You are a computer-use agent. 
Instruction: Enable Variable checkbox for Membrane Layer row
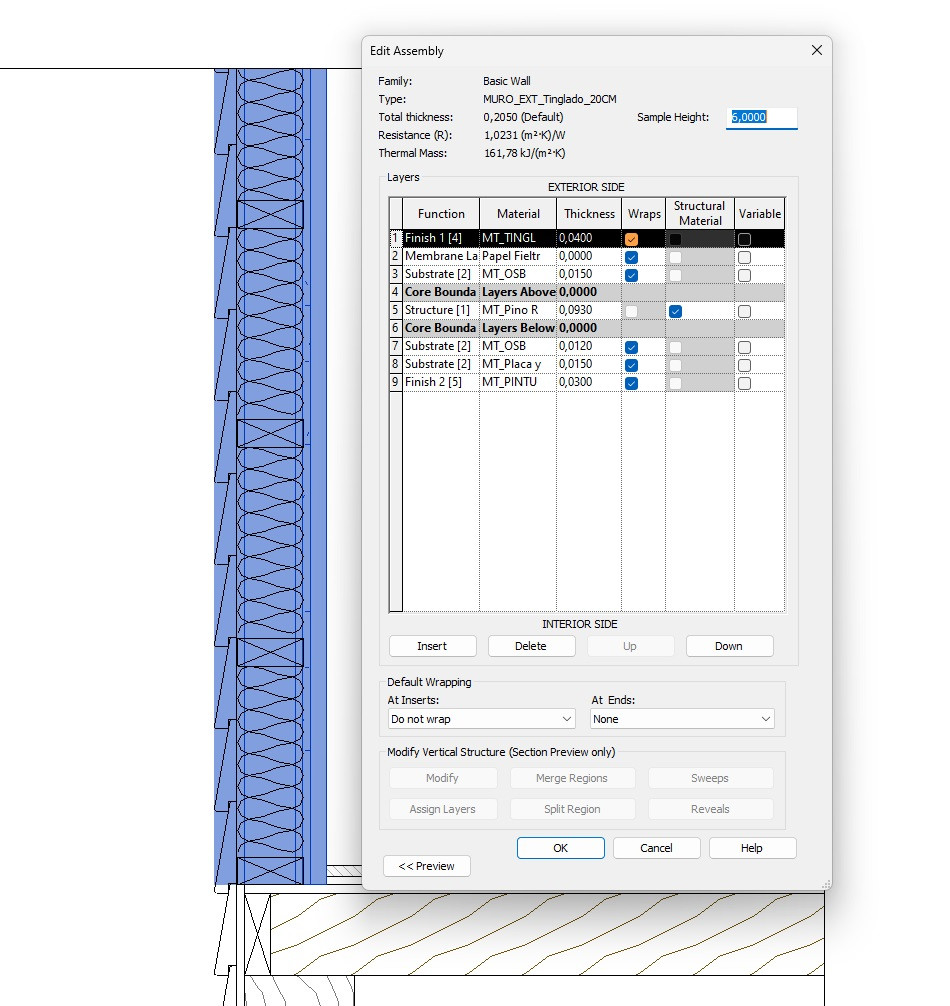click(744, 257)
